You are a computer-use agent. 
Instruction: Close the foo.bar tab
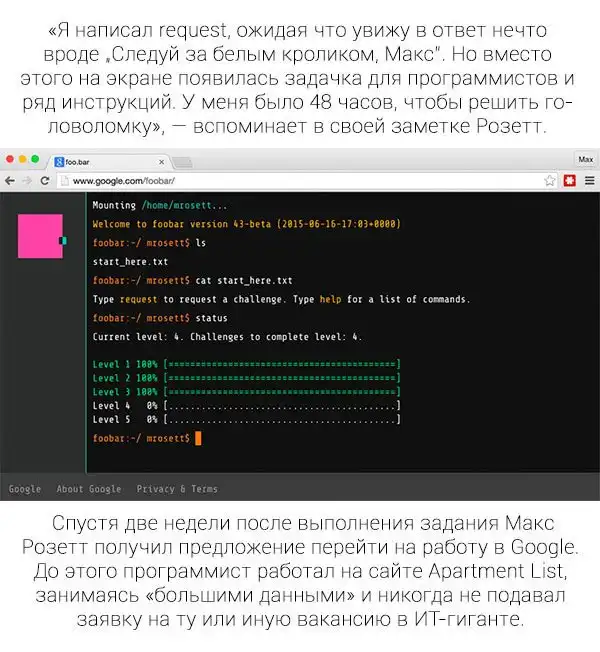pyautogui.click(x=161, y=162)
